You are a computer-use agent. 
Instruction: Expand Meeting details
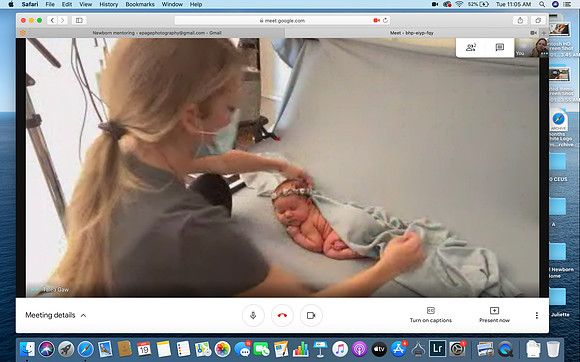(55, 315)
